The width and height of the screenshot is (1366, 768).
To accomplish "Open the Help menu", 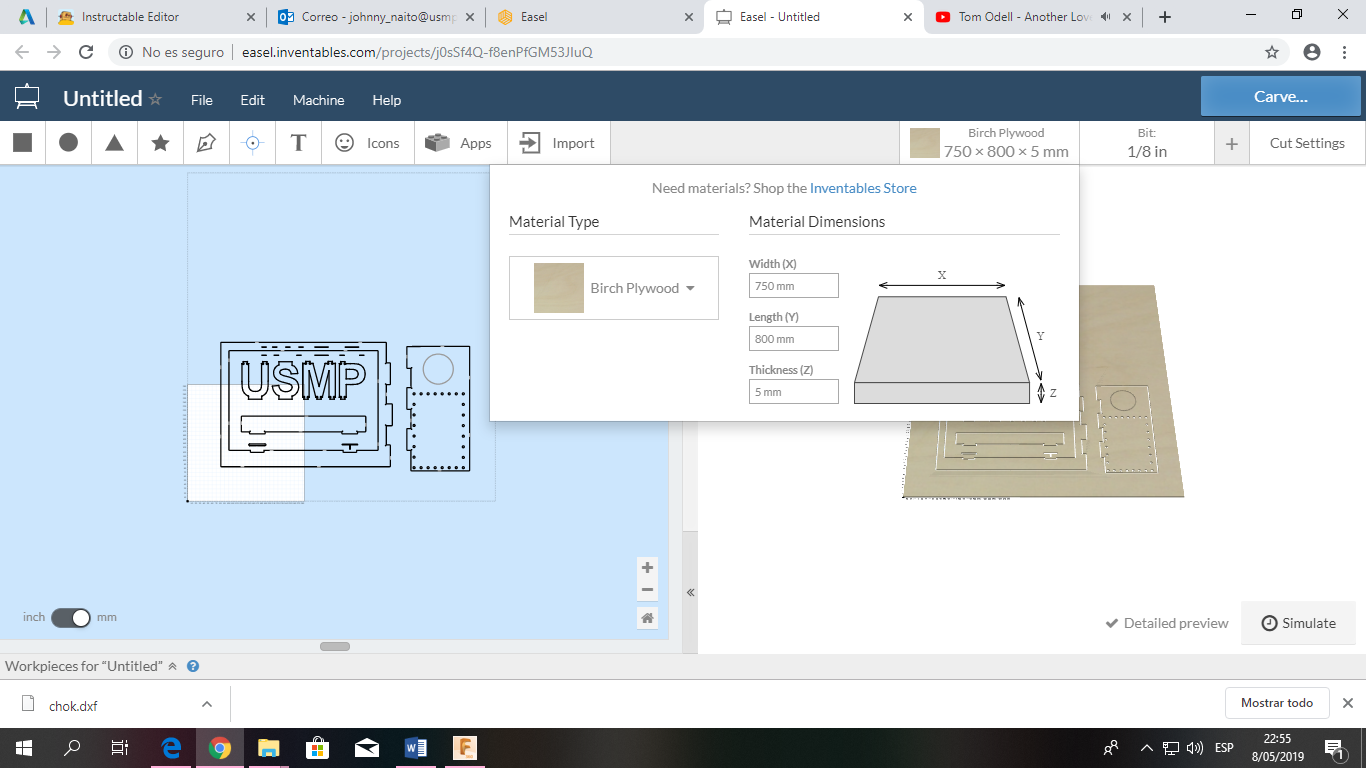I will pyautogui.click(x=387, y=100).
